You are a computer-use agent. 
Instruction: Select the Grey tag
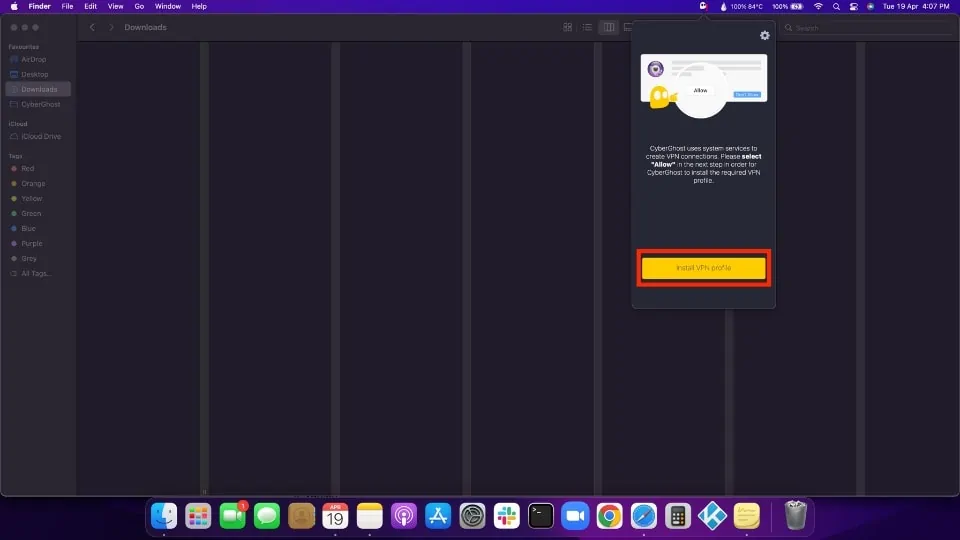pos(38,258)
